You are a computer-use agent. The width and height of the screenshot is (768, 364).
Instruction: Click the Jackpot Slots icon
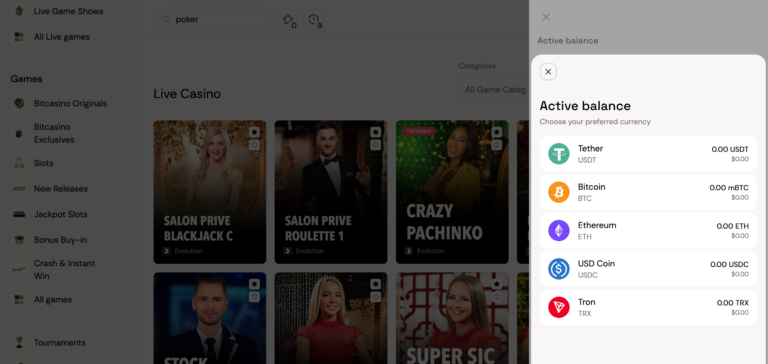coord(19,214)
